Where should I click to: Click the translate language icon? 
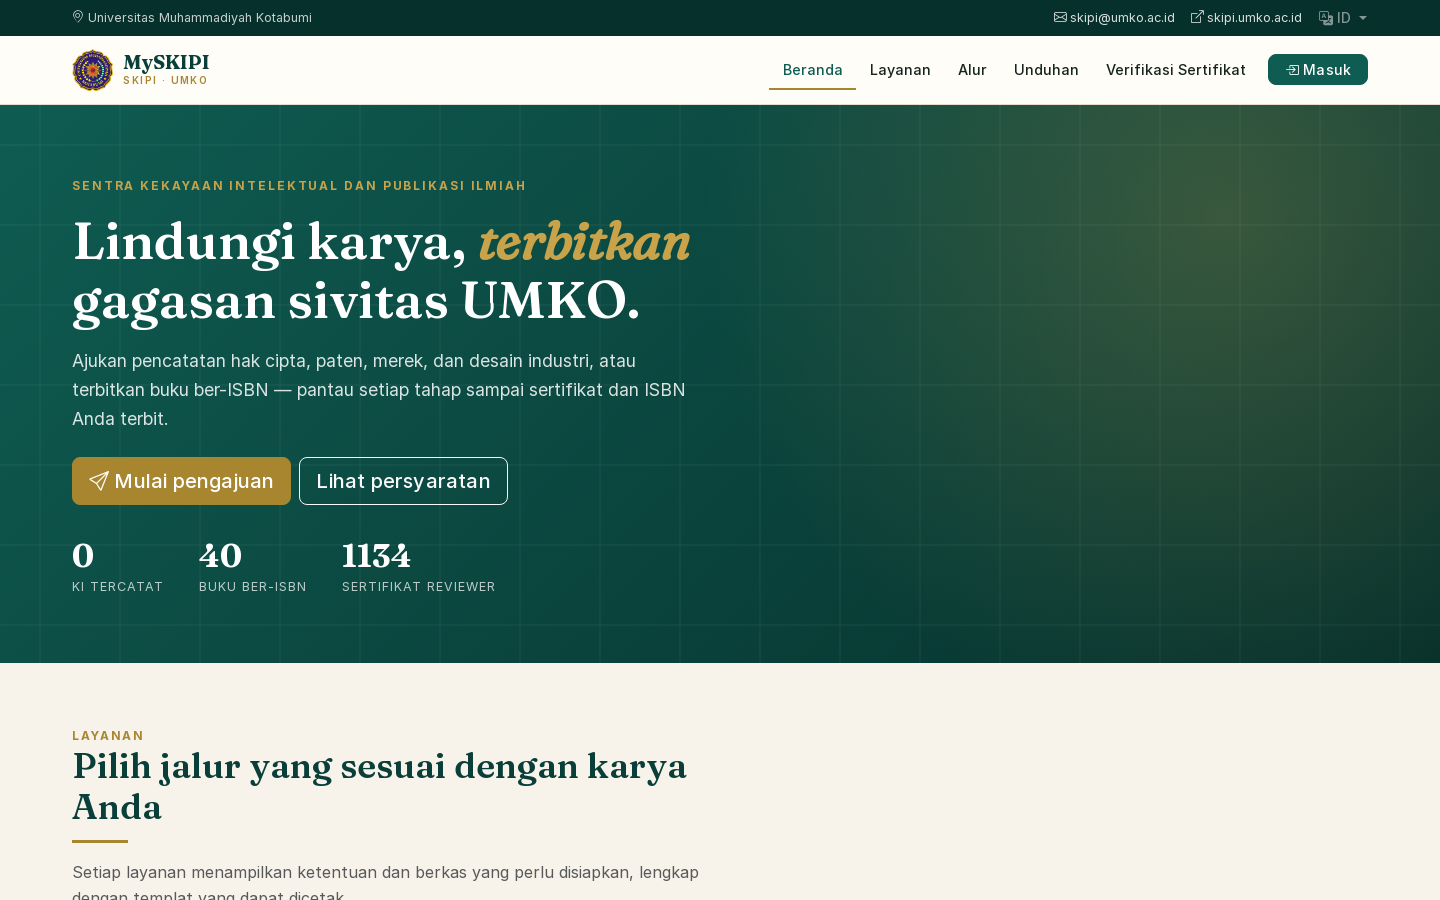pos(1326,18)
